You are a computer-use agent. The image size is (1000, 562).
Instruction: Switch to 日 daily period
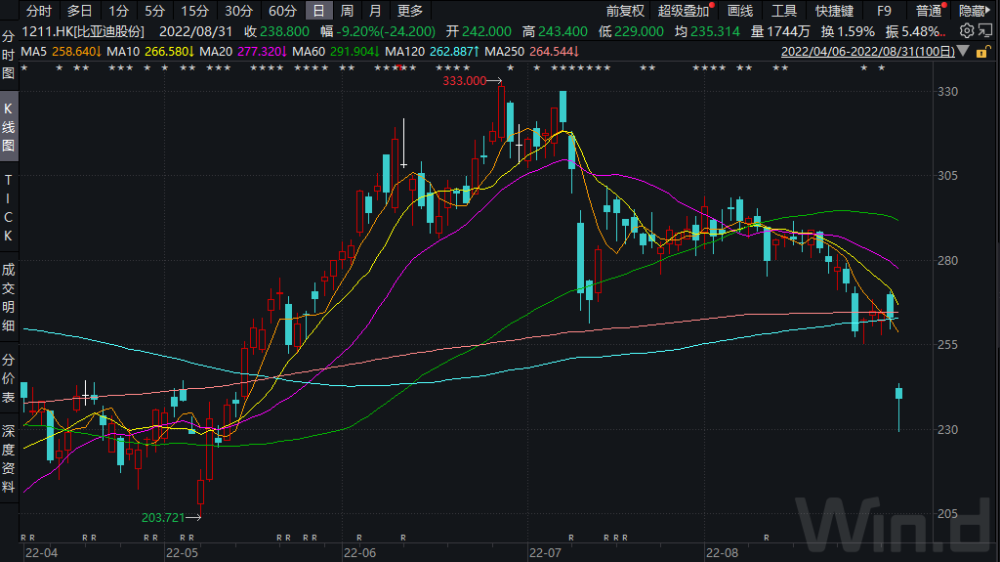coord(318,11)
